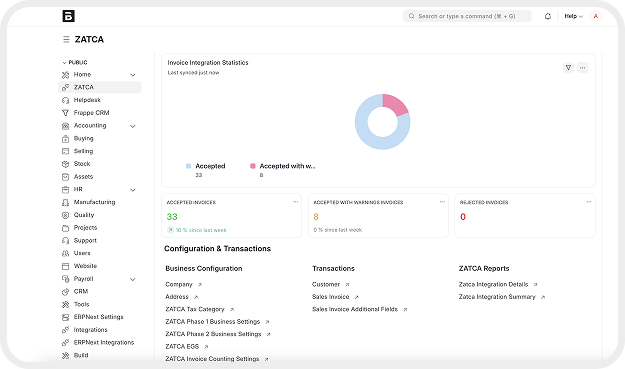
Task: Click the Build sidebar icon
Action: pyautogui.click(x=65, y=355)
